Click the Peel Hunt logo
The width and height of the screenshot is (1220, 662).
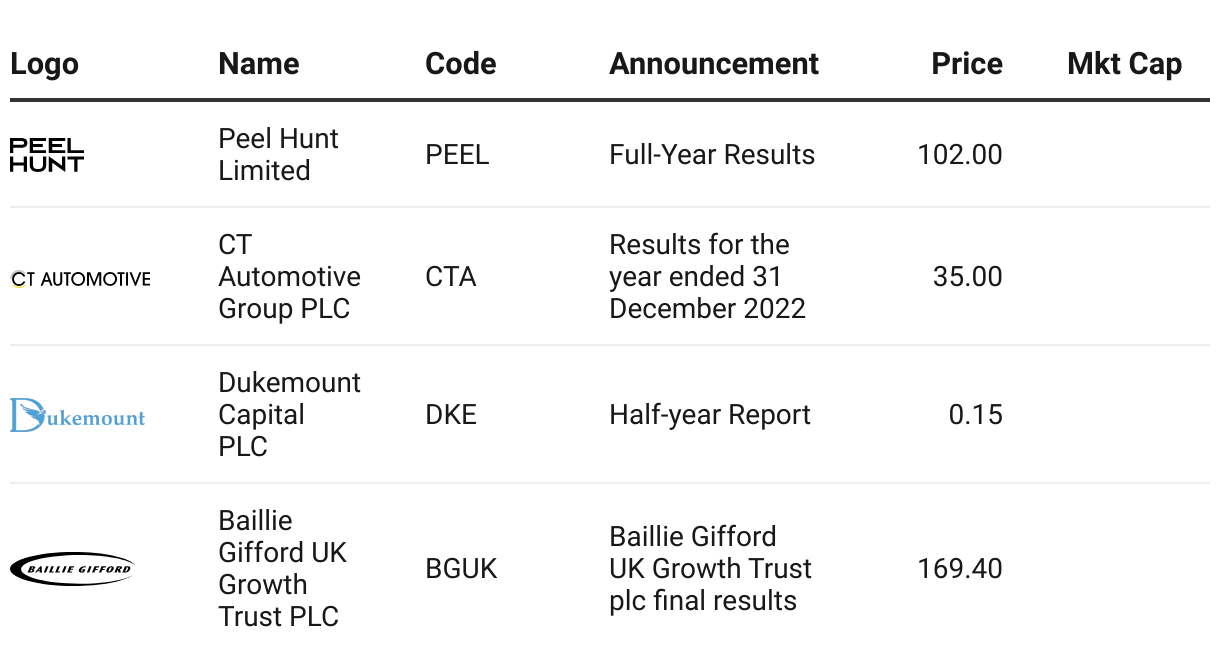47,155
